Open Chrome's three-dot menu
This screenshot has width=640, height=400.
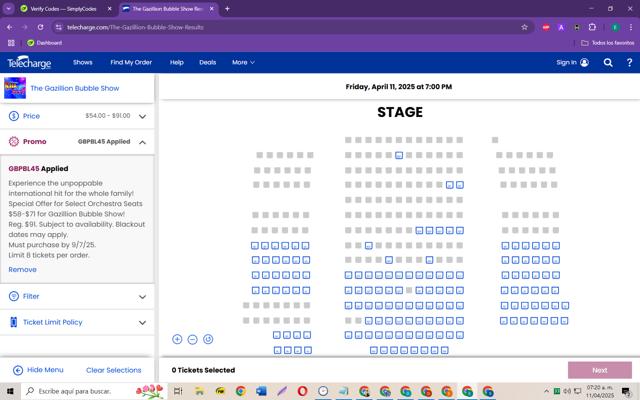(x=631, y=27)
